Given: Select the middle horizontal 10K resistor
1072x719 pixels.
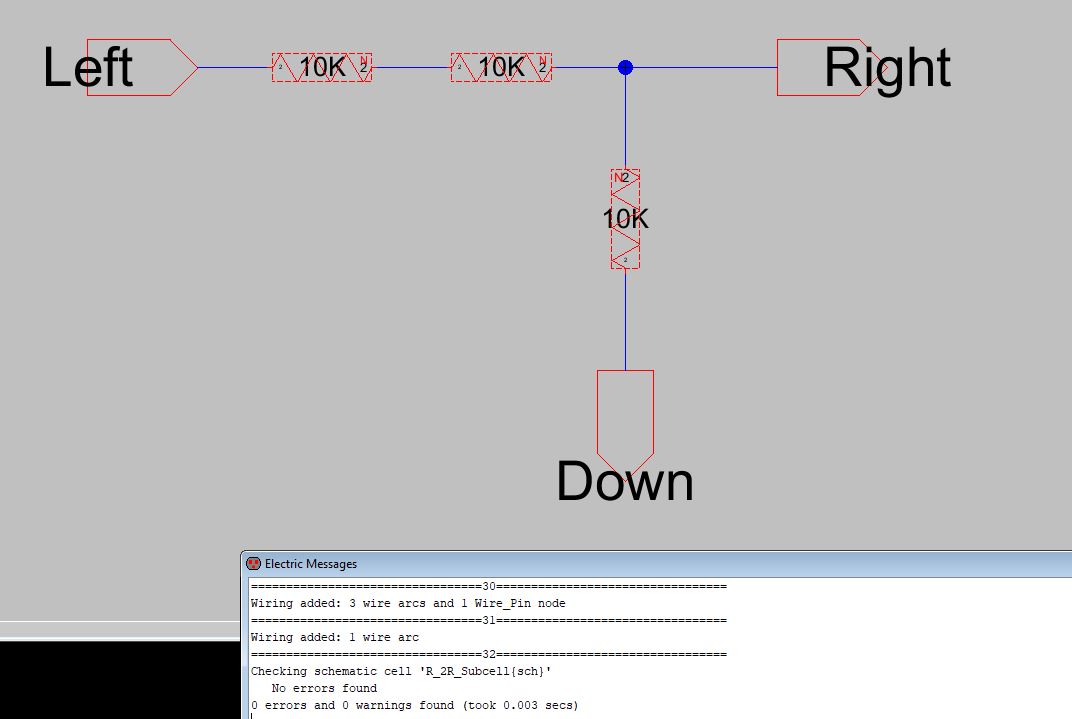Looking at the screenshot, I should click(501, 68).
